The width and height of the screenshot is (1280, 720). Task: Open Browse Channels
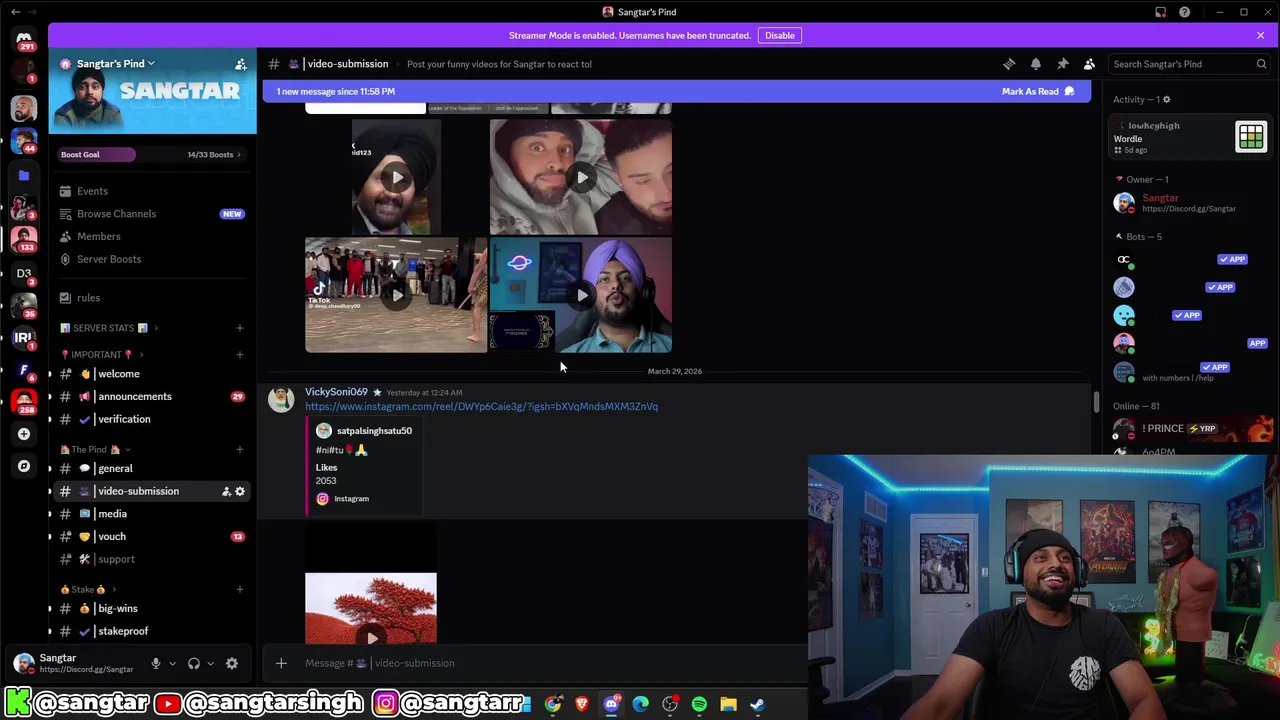(x=152, y=214)
